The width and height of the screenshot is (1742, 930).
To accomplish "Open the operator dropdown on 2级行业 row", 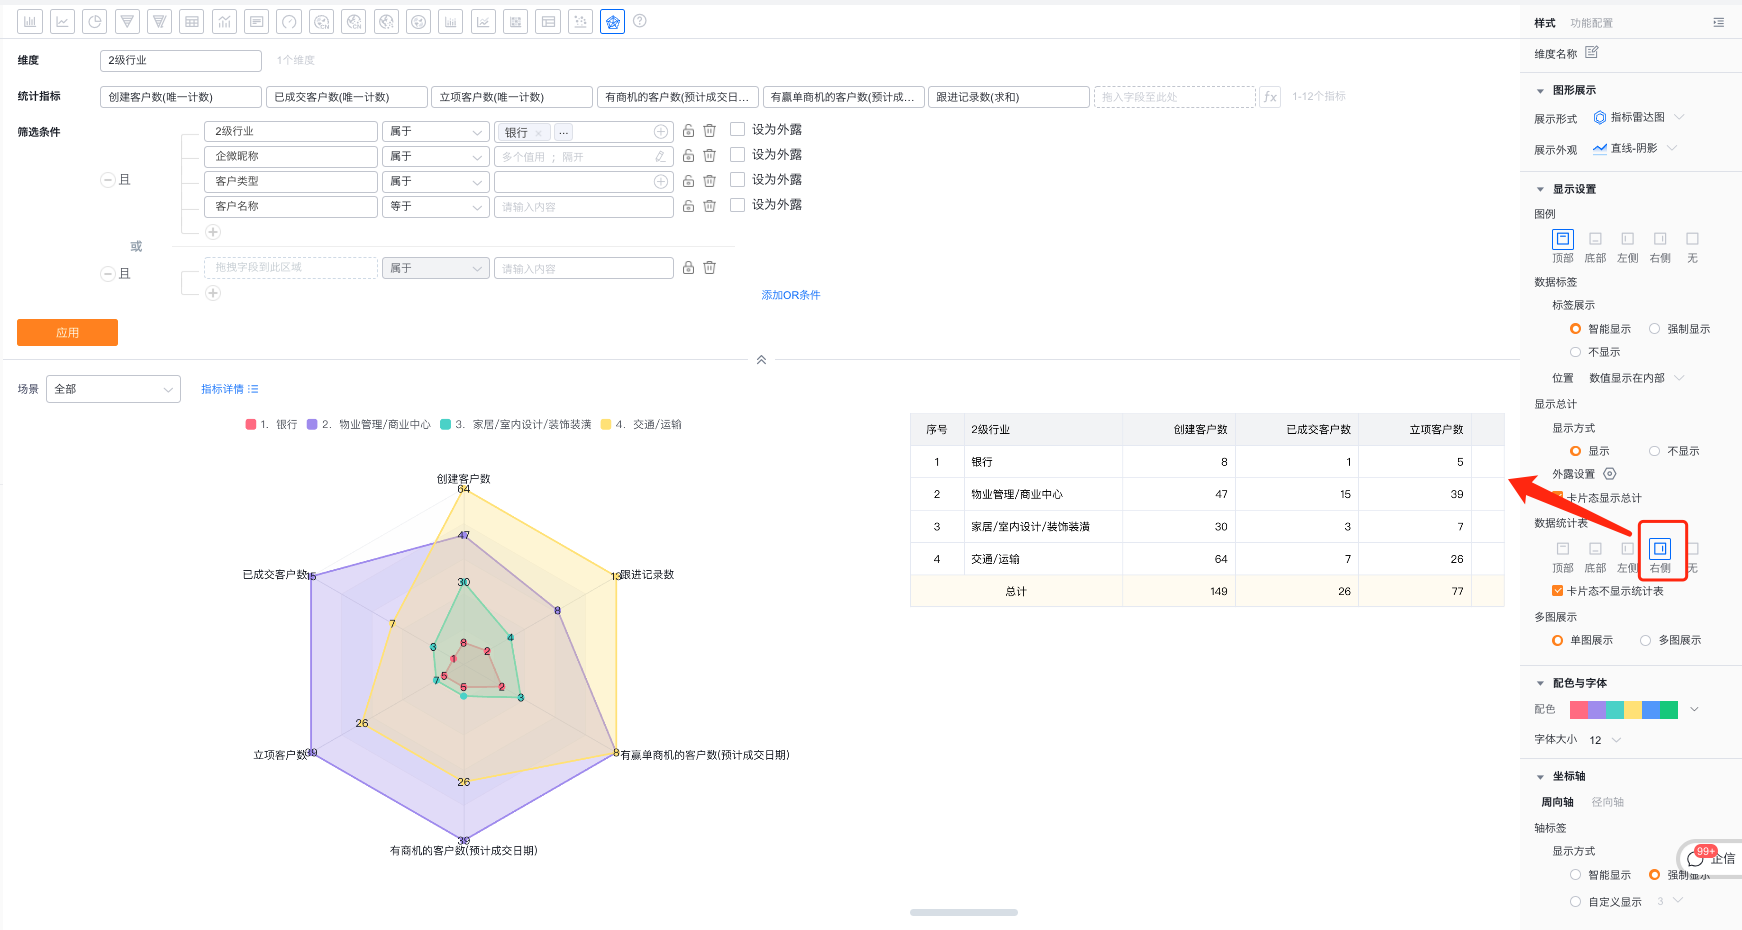I will (x=436, y=131).
